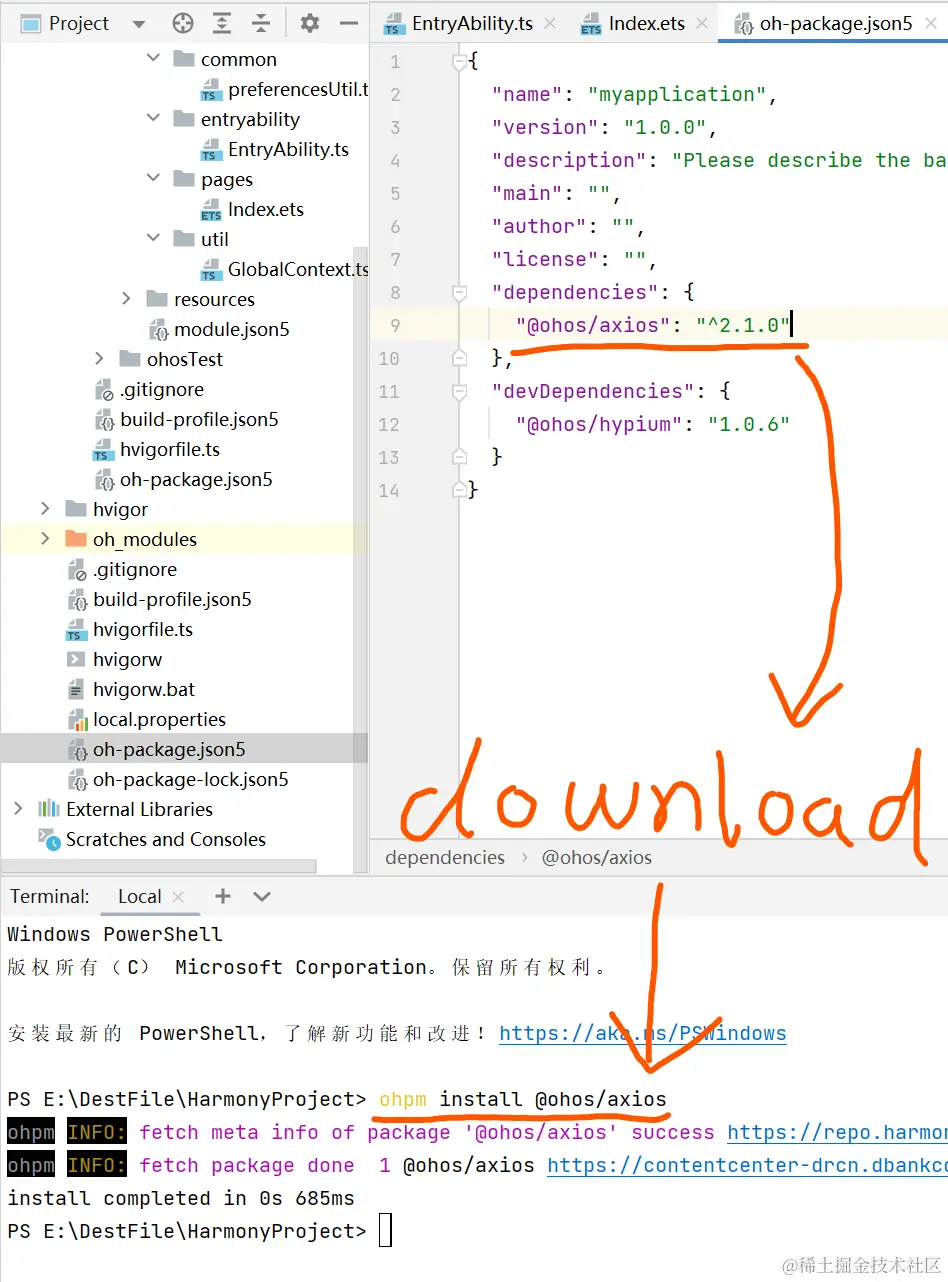Click the Scratches and Consoles icon
This screenshot has width=948, height=1282.
[x=49, y=839]
